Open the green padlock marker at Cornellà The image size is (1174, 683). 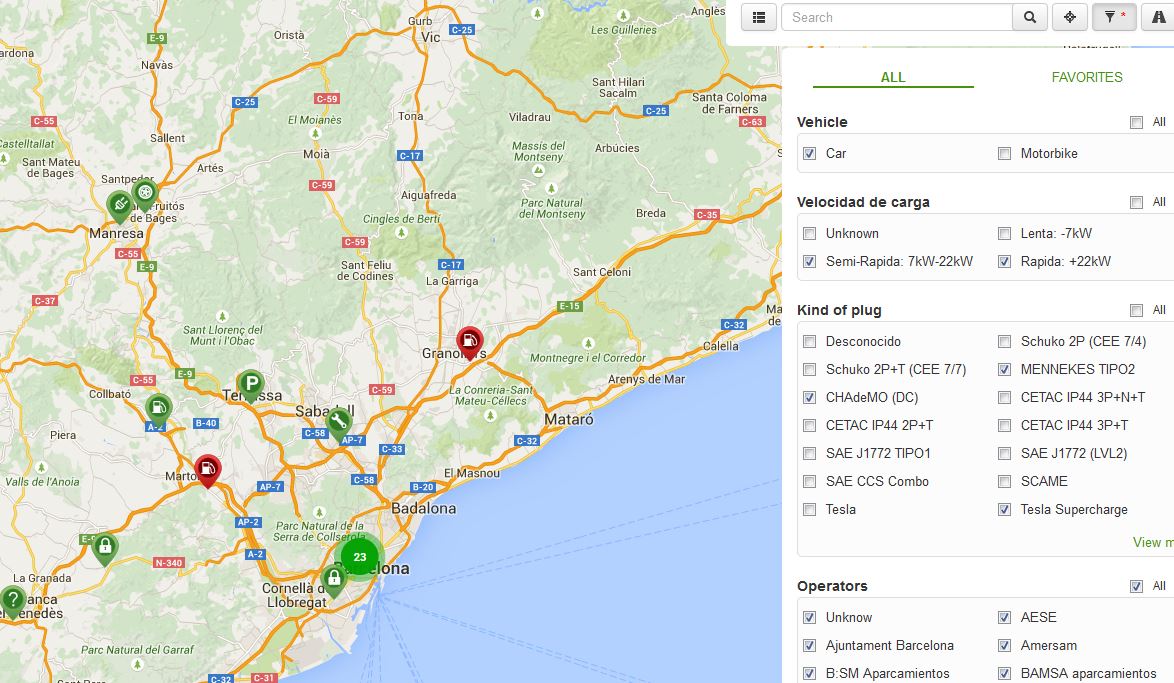(x=334, y=580)
